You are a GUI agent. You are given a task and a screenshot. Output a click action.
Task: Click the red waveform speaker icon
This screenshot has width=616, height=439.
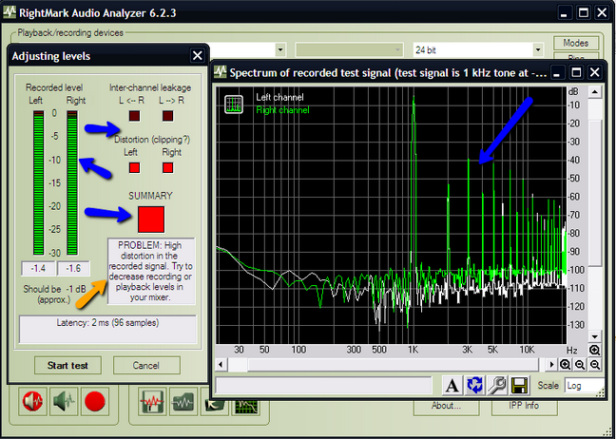[x=32, y=403]
